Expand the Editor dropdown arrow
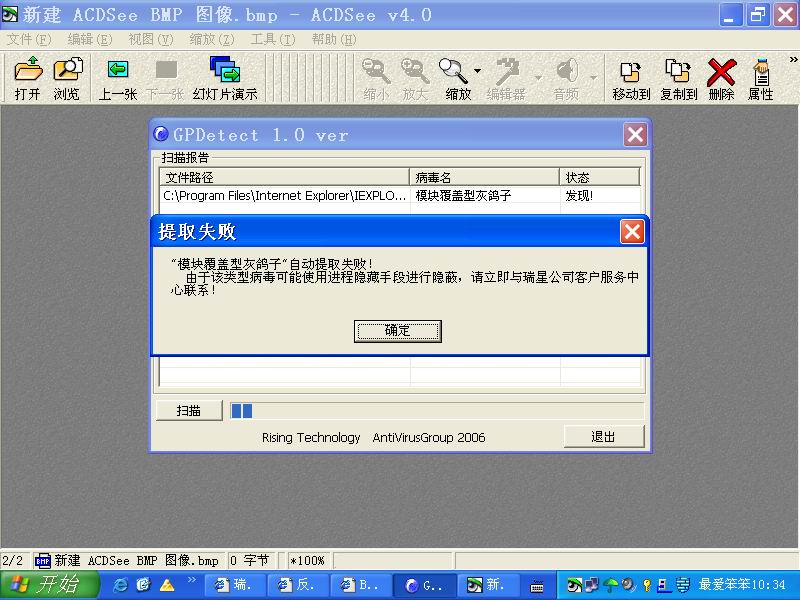The image size is (800, 600). (538, 78)
